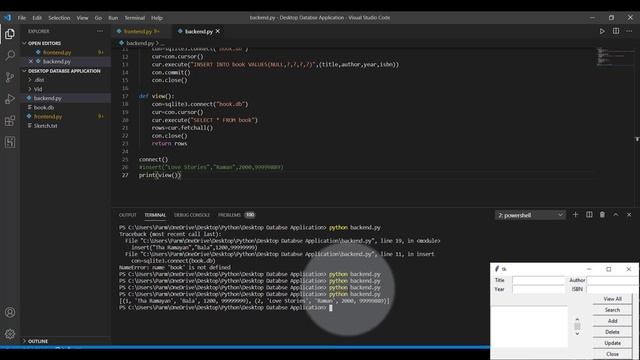Open the File menu

[22, 18]
